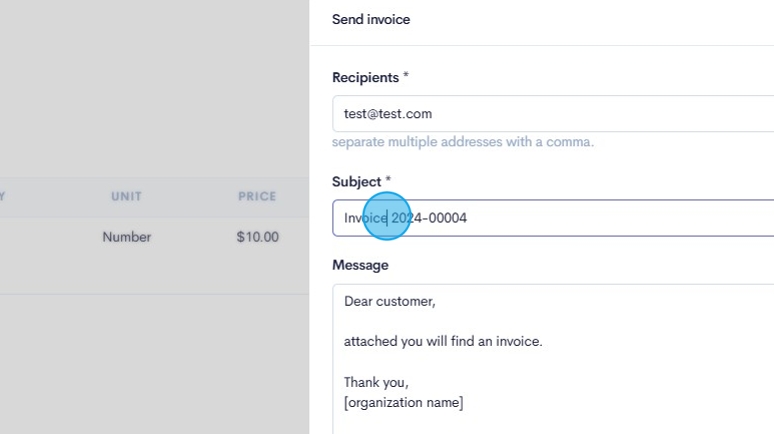Focus the Recipients email input field

[550, 114]
